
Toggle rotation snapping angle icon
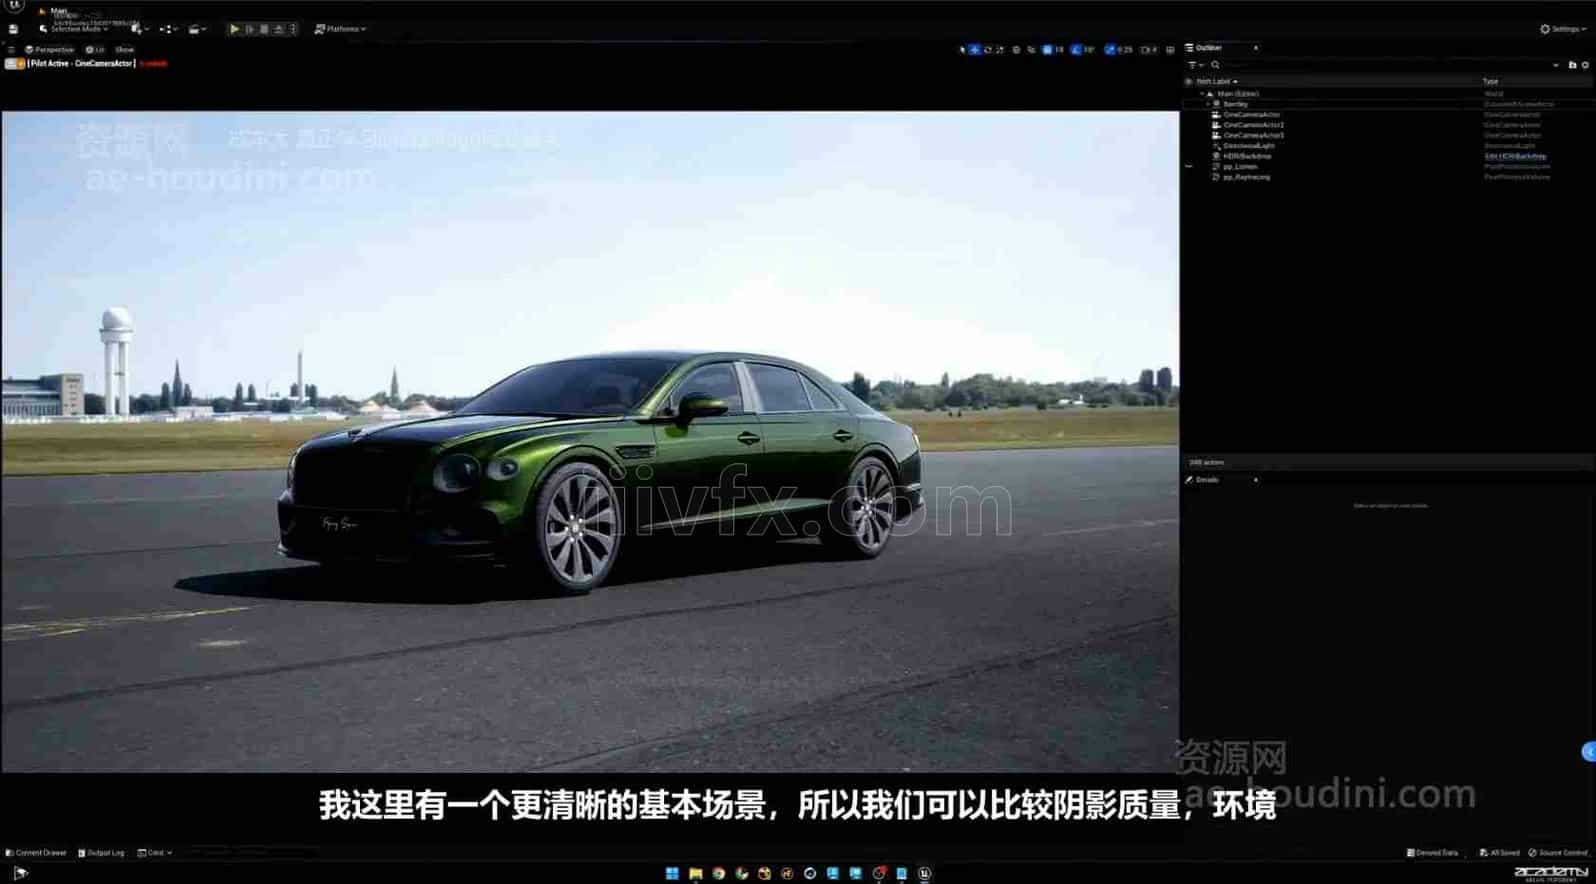[1076, 49]
